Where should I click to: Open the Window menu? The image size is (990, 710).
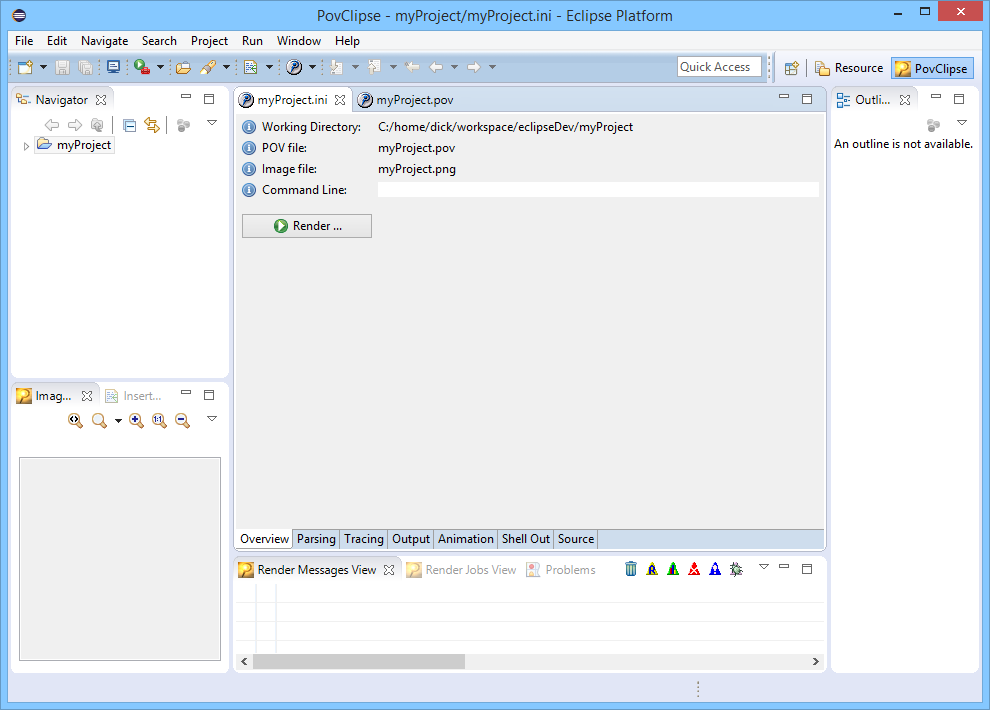[x=299, y=40]
